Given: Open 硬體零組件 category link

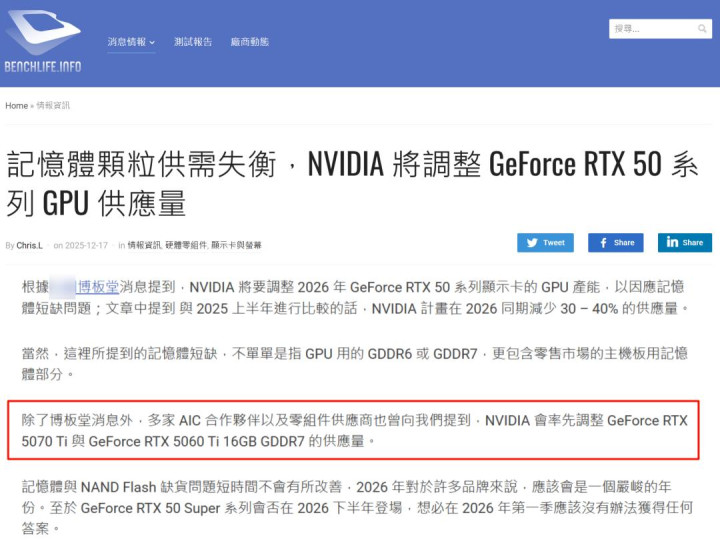Looking at the screenshot, I should click(186, 246).
